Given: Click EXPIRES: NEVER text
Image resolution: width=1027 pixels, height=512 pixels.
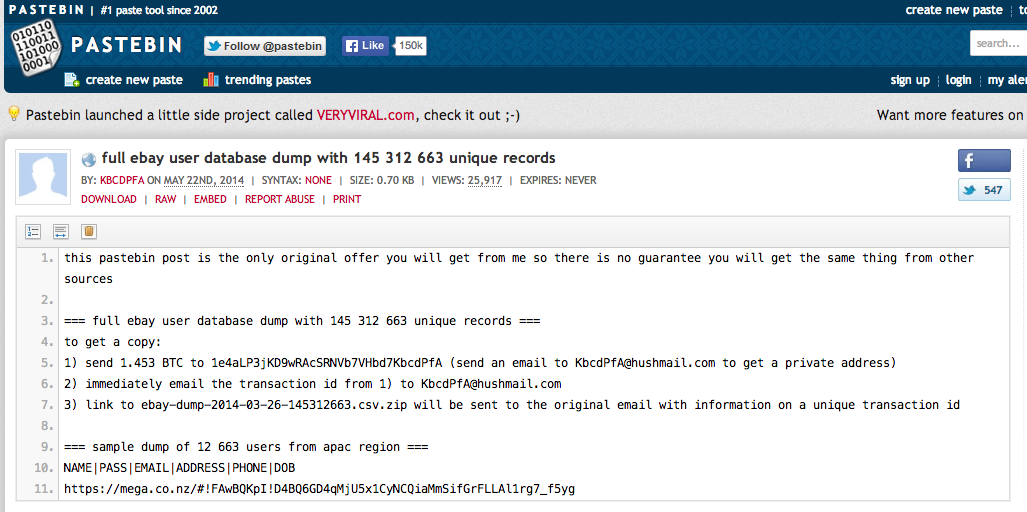Looking at the screenshot, I should tap(558, 180).
